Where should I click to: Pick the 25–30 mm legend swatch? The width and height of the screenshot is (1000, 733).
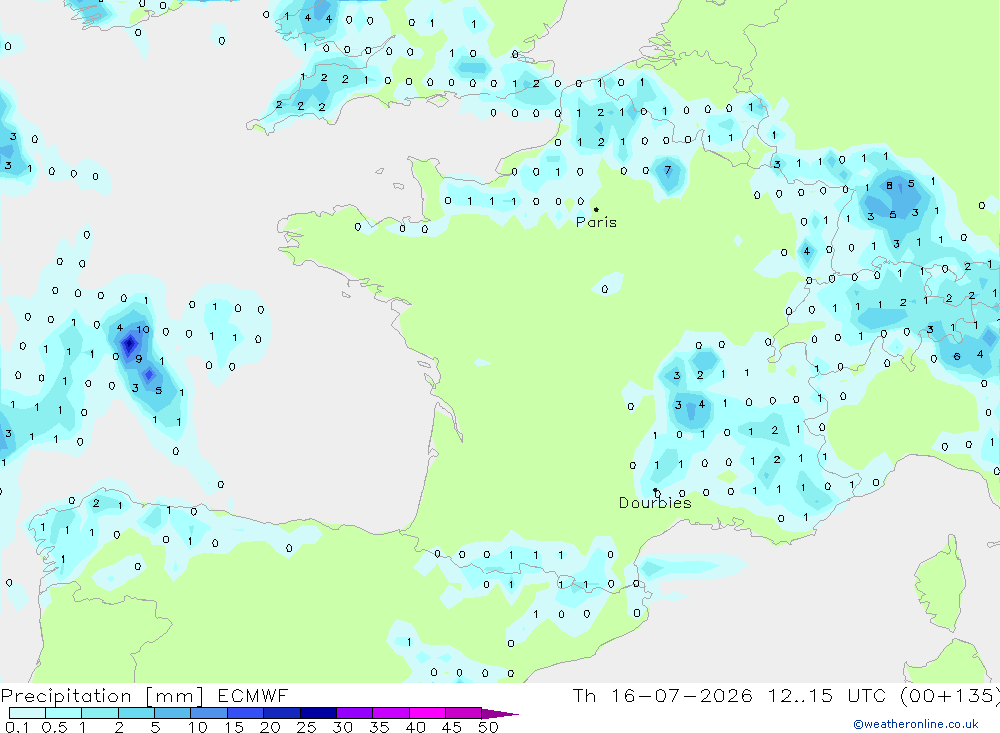pyautogui.click(x=318, y=713)
